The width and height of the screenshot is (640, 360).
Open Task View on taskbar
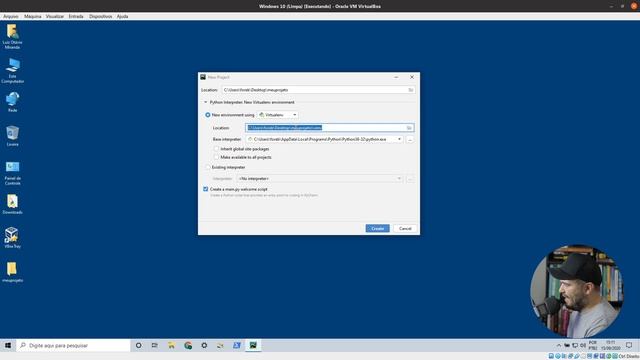click(x=155, y=345)
